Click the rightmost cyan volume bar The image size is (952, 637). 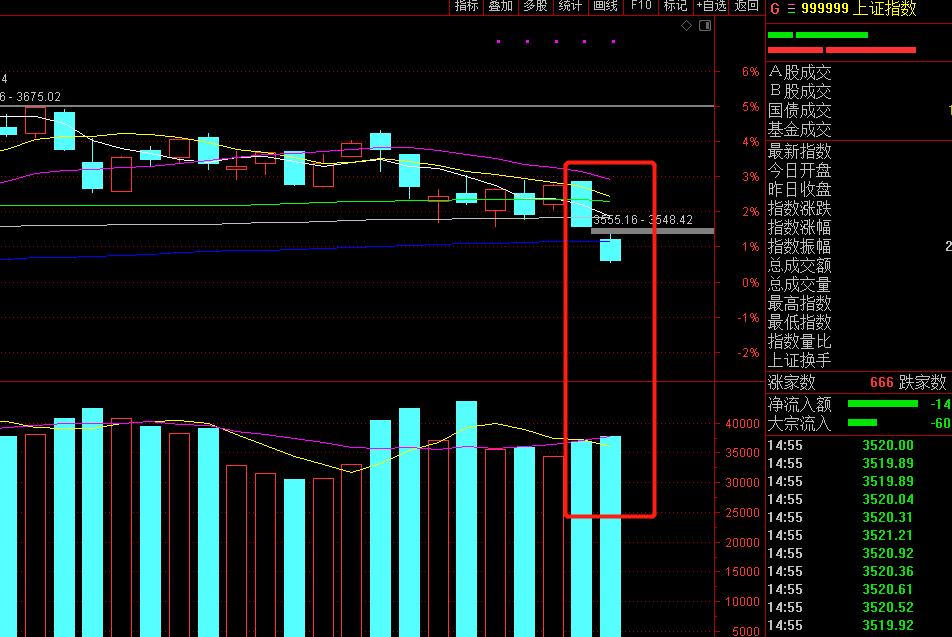(x=610, y=535)
